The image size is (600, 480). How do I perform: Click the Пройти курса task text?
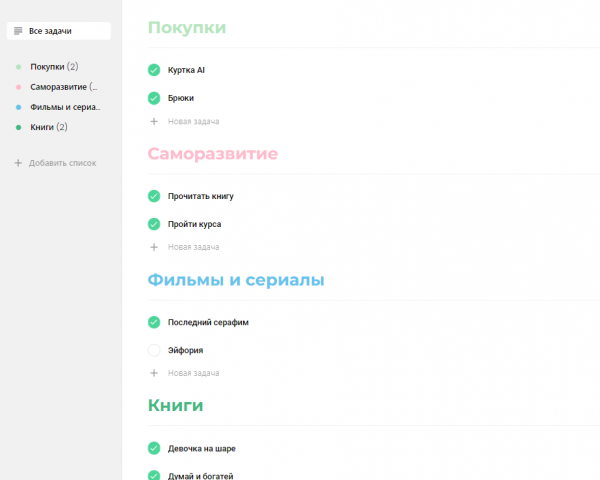click(x=194, y=224)
